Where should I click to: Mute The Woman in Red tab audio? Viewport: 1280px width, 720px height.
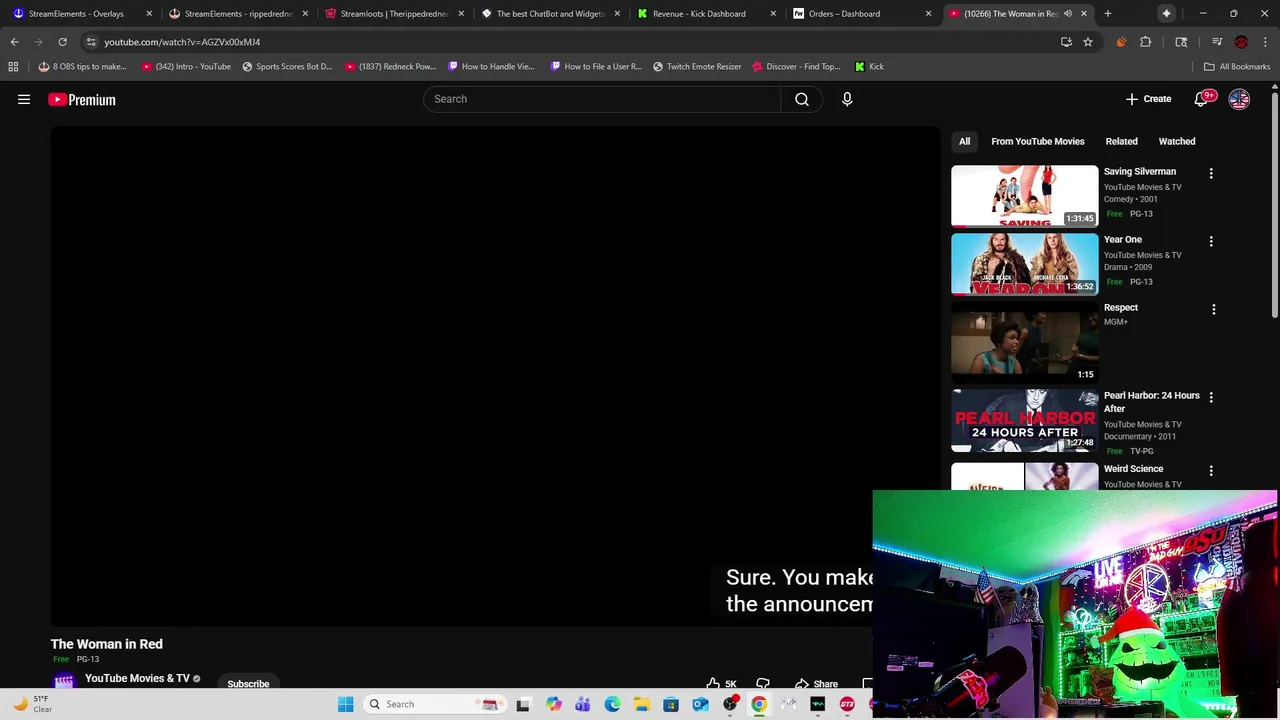coord(1067,14)
